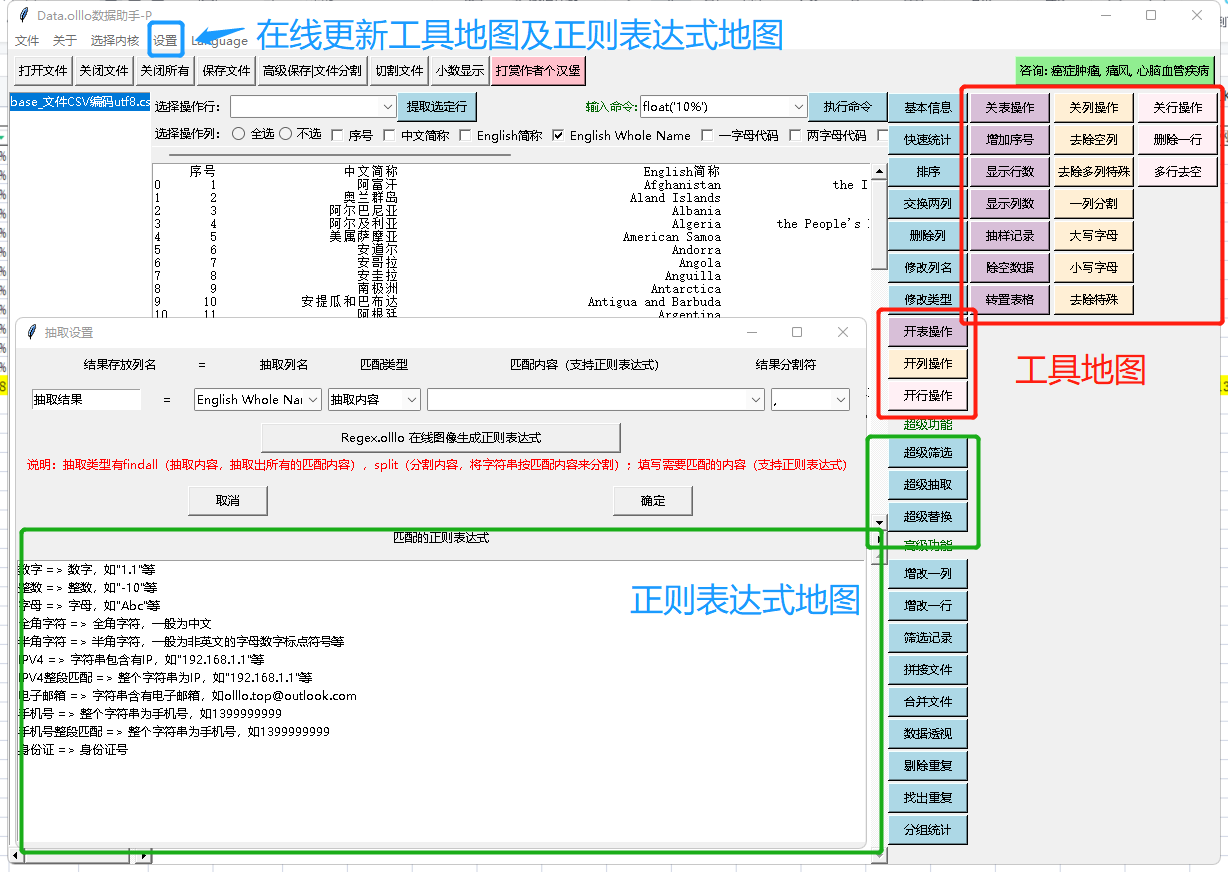
Task: Open the 匹配类型 dropdown showing 抽取内容
Action: (x=410, y=400)
